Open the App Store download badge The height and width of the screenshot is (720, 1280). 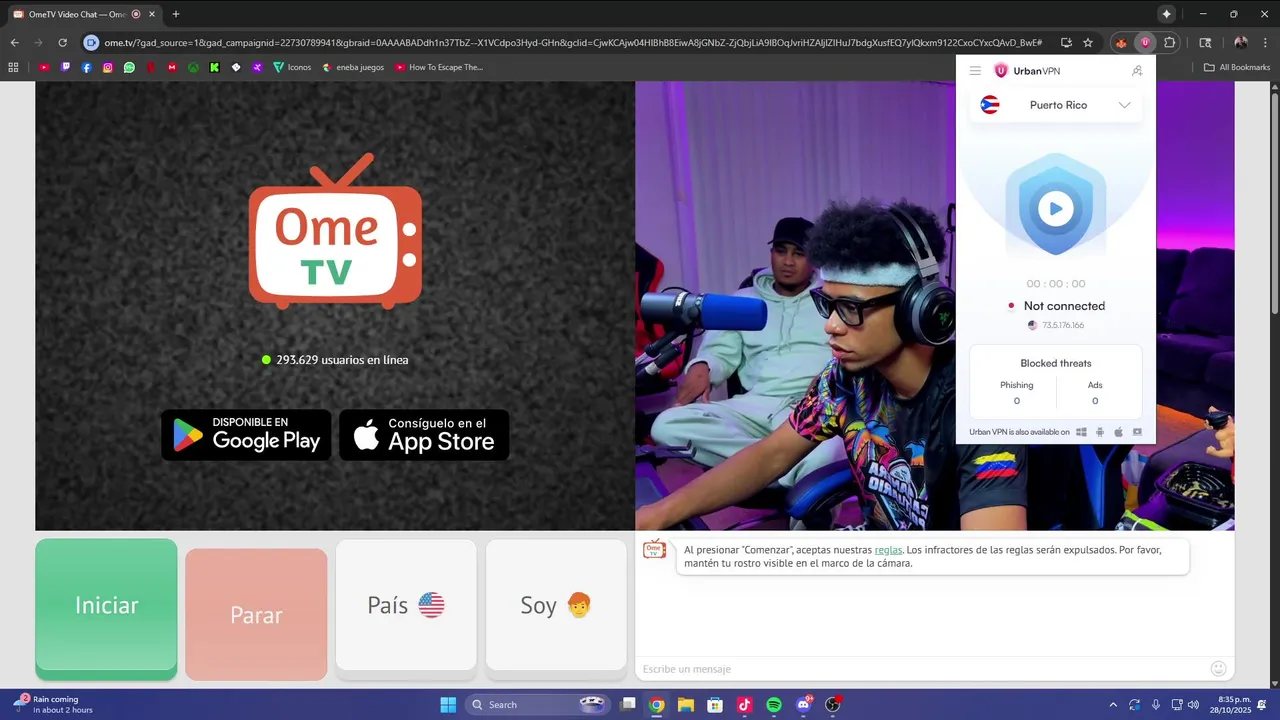[x=424, y=435]
